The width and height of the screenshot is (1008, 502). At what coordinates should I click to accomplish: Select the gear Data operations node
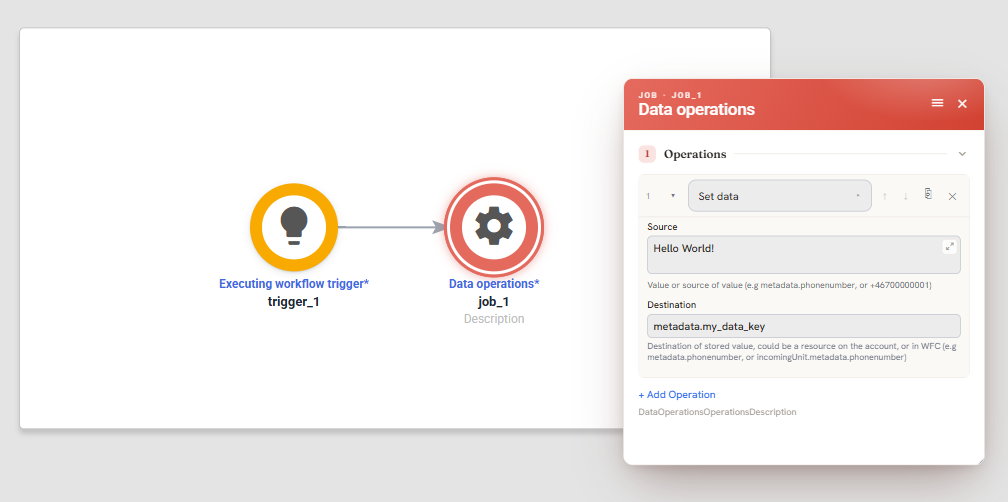(x=494, y=226)
